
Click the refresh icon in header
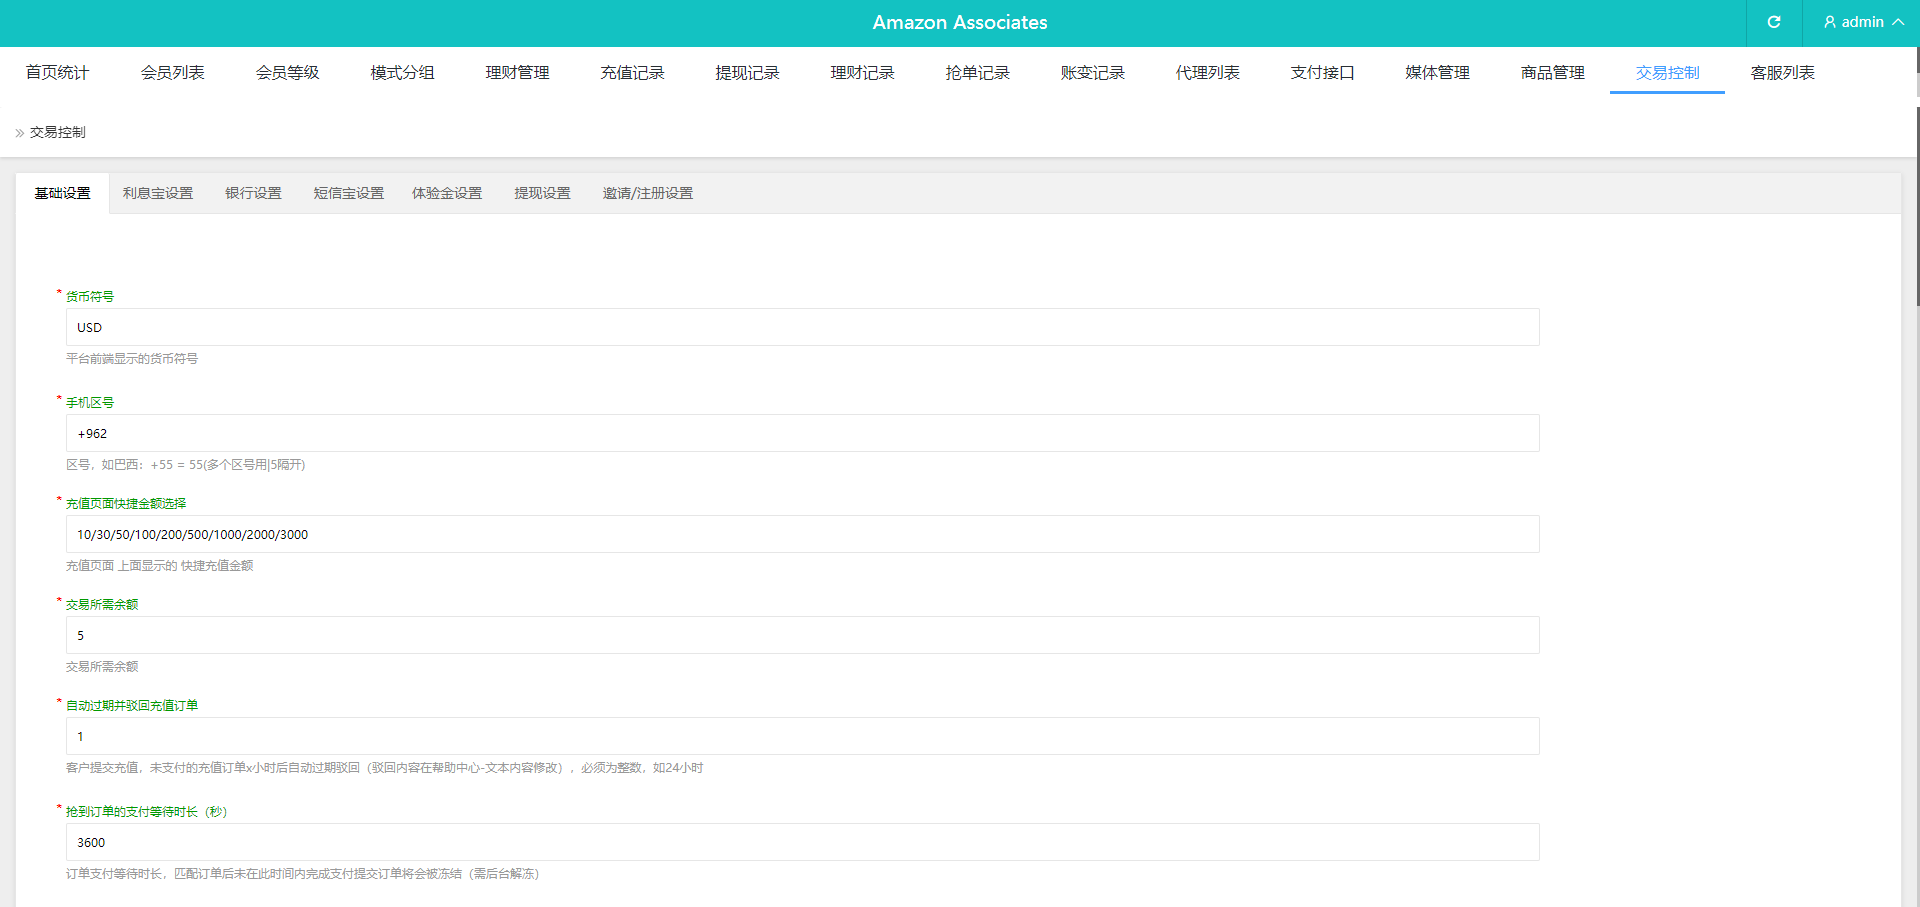click(x=1773, y=22)
